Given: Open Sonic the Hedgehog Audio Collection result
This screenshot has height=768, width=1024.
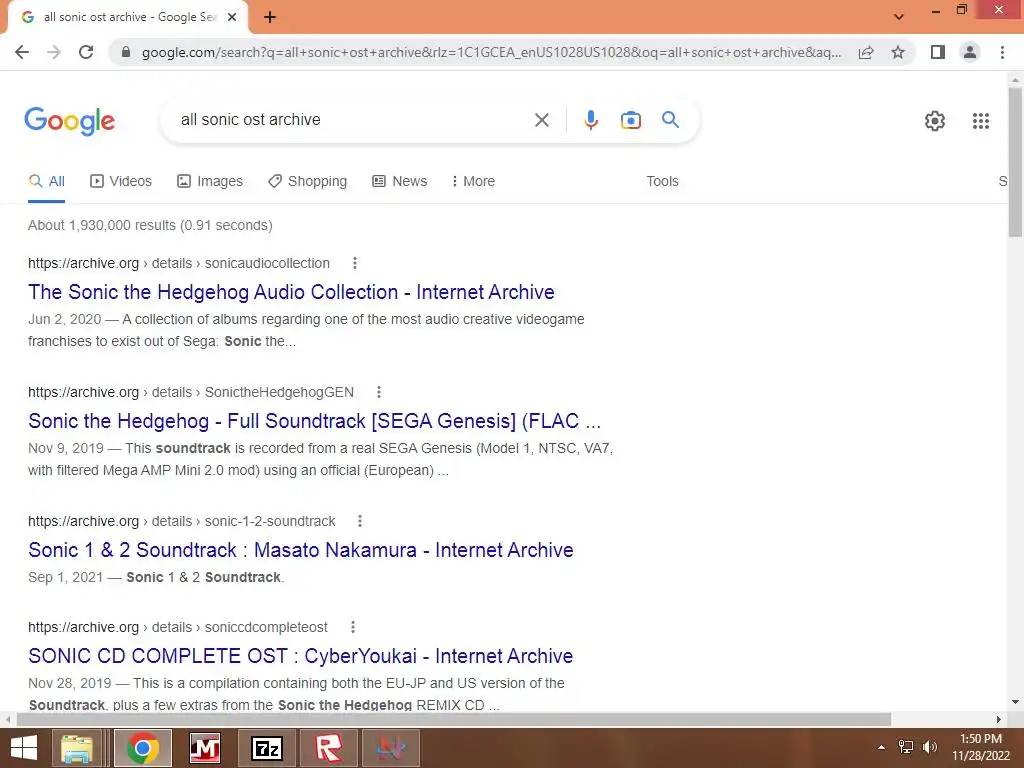Looking at the screenshot, I should click(291, 292).
